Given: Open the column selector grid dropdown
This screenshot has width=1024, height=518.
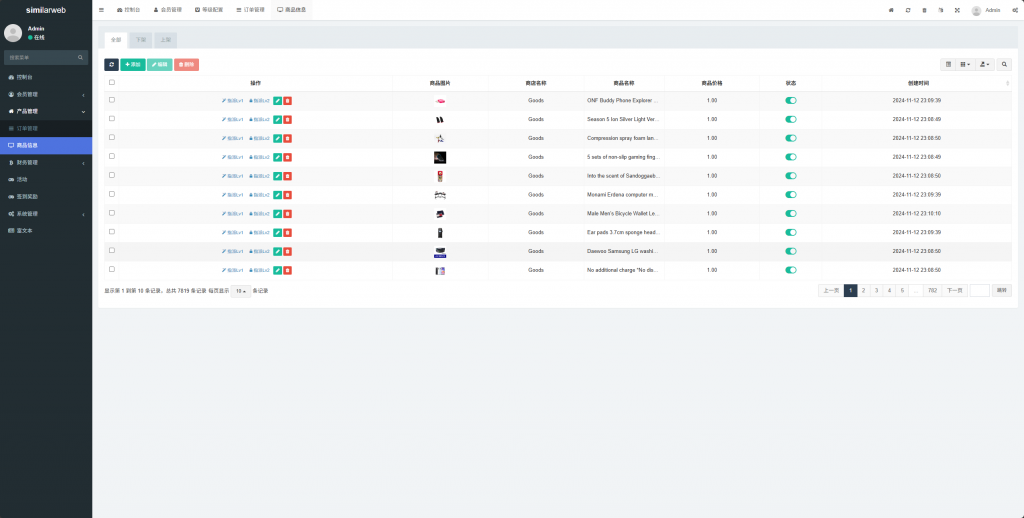Looking at the screenshot, I should coord(965,64).
